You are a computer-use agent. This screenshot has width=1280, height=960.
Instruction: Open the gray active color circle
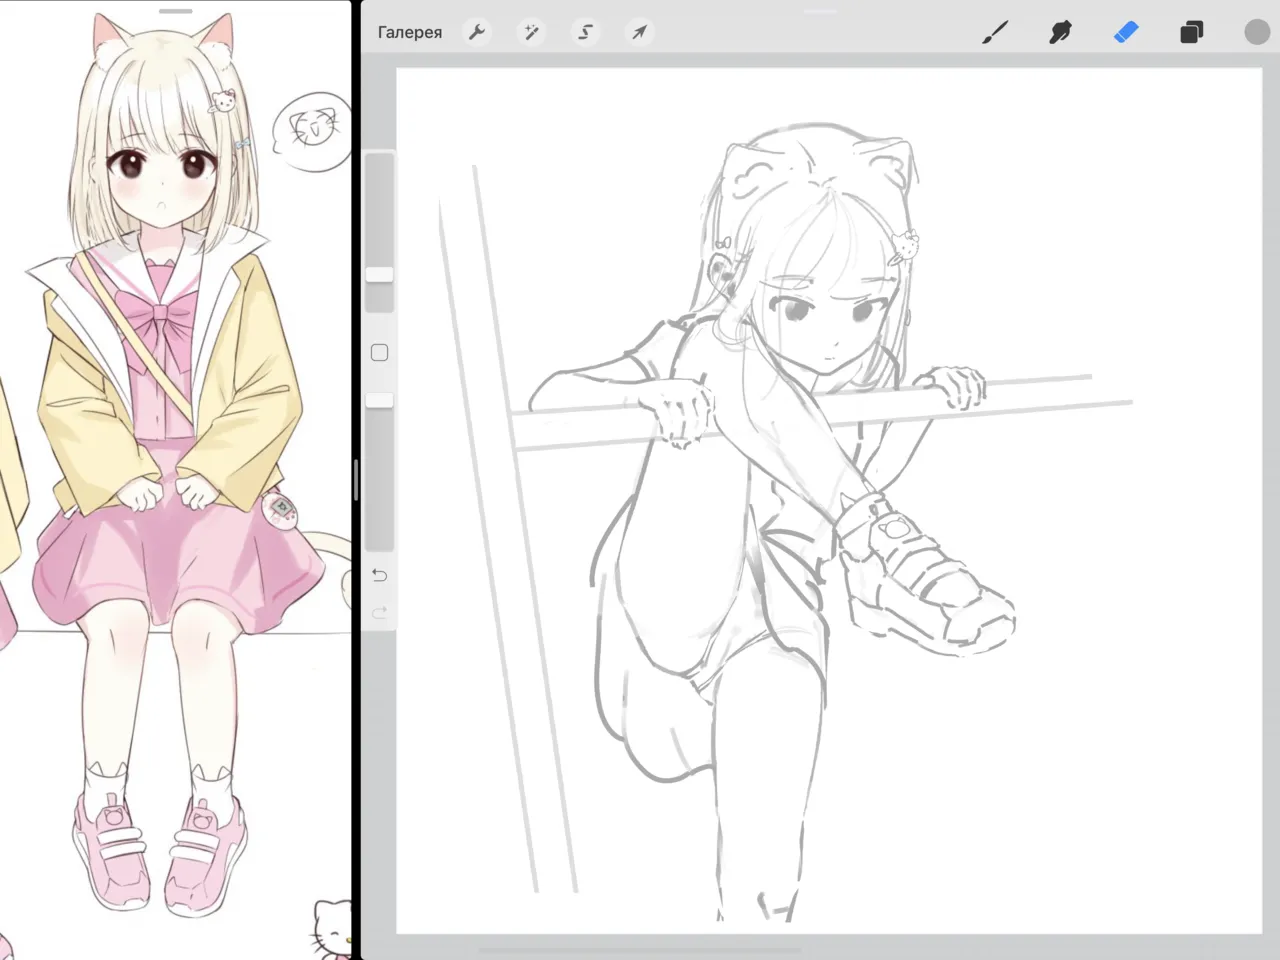pos(1256,33)
